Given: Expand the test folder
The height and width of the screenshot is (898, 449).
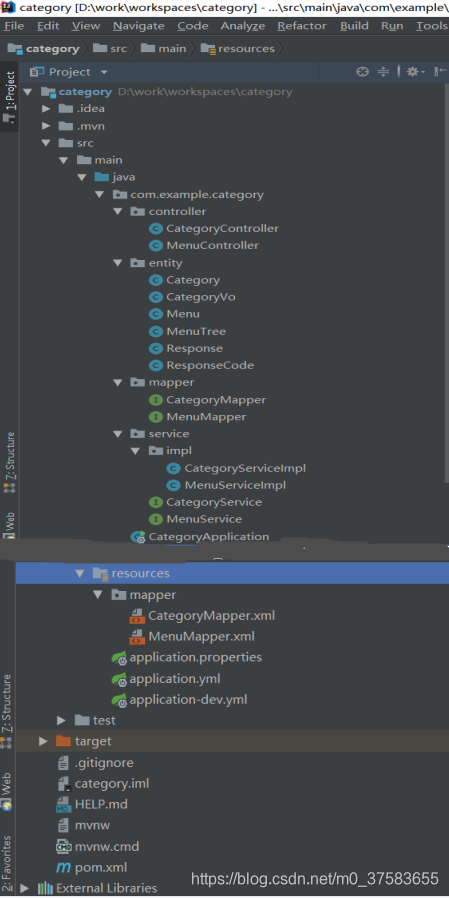Looking at the screenshot, I should pyautogui.click(x=61, y=720).
